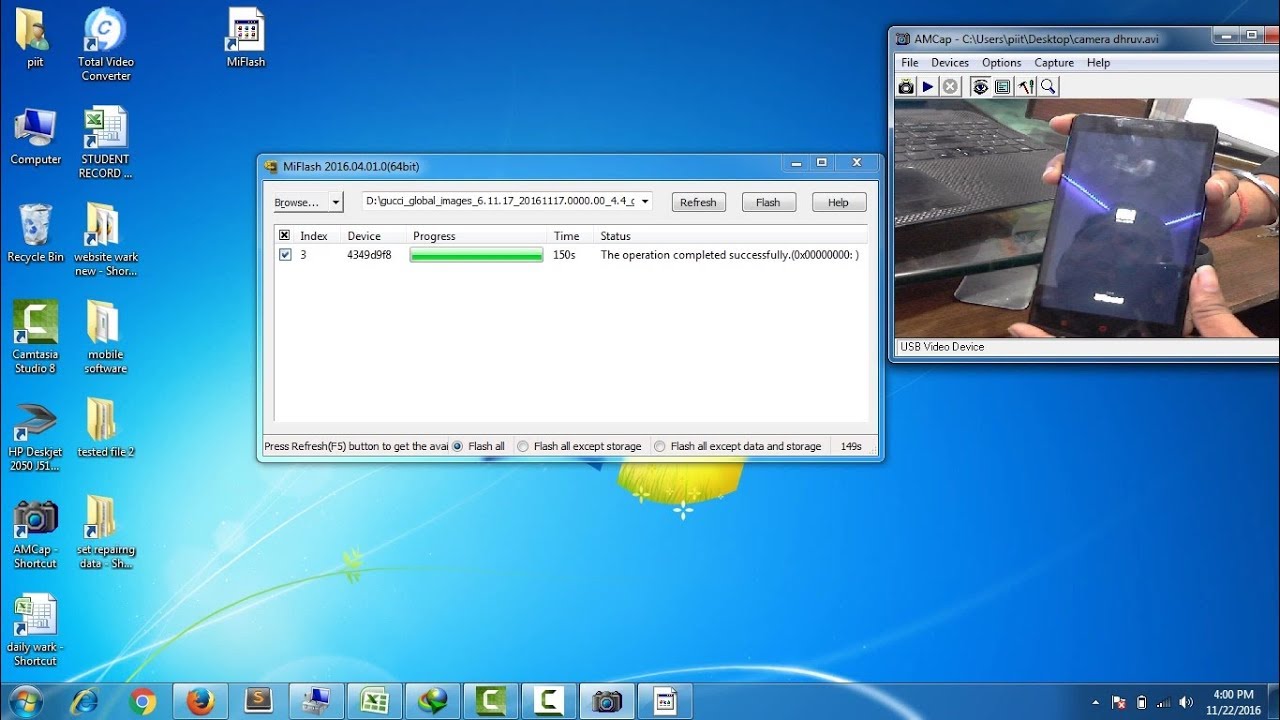Click the Windows Start button
The width and height of the screenshot is (1280, 720).
(25, 701)
